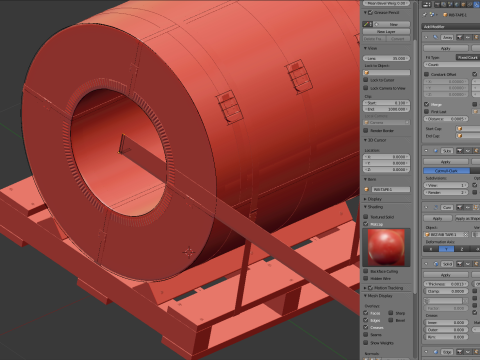
Task: Open the Fit Type Fixed Count selector
Action: [x=468, y=57]
